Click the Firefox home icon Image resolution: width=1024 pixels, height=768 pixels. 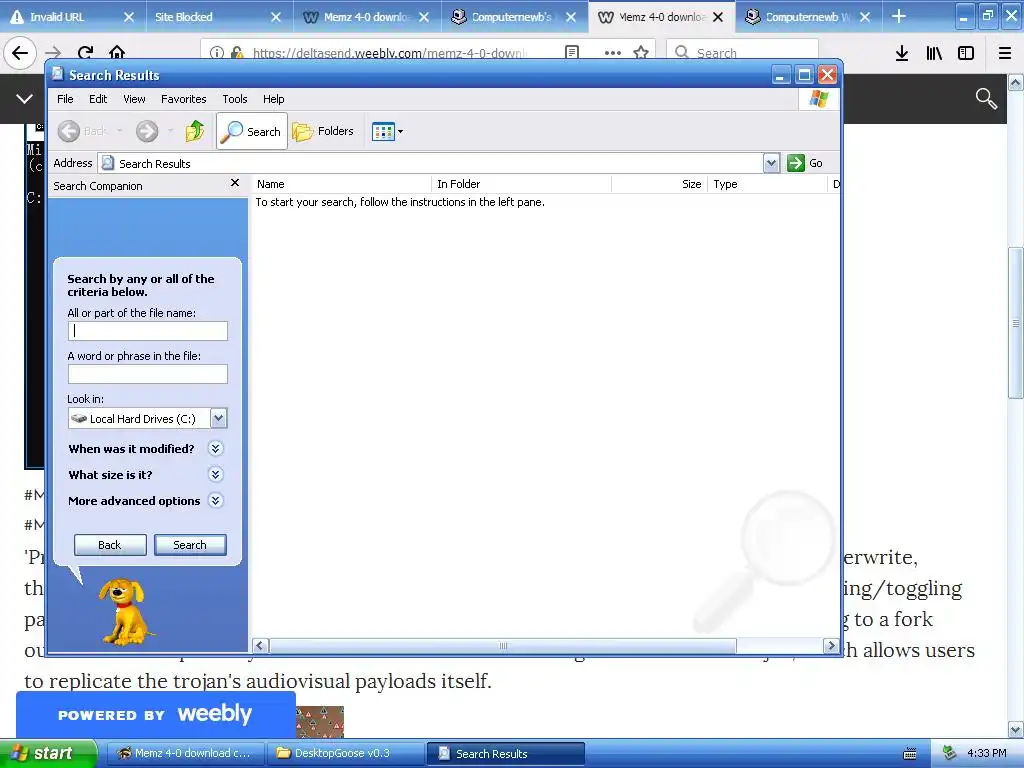coord(117,52)
